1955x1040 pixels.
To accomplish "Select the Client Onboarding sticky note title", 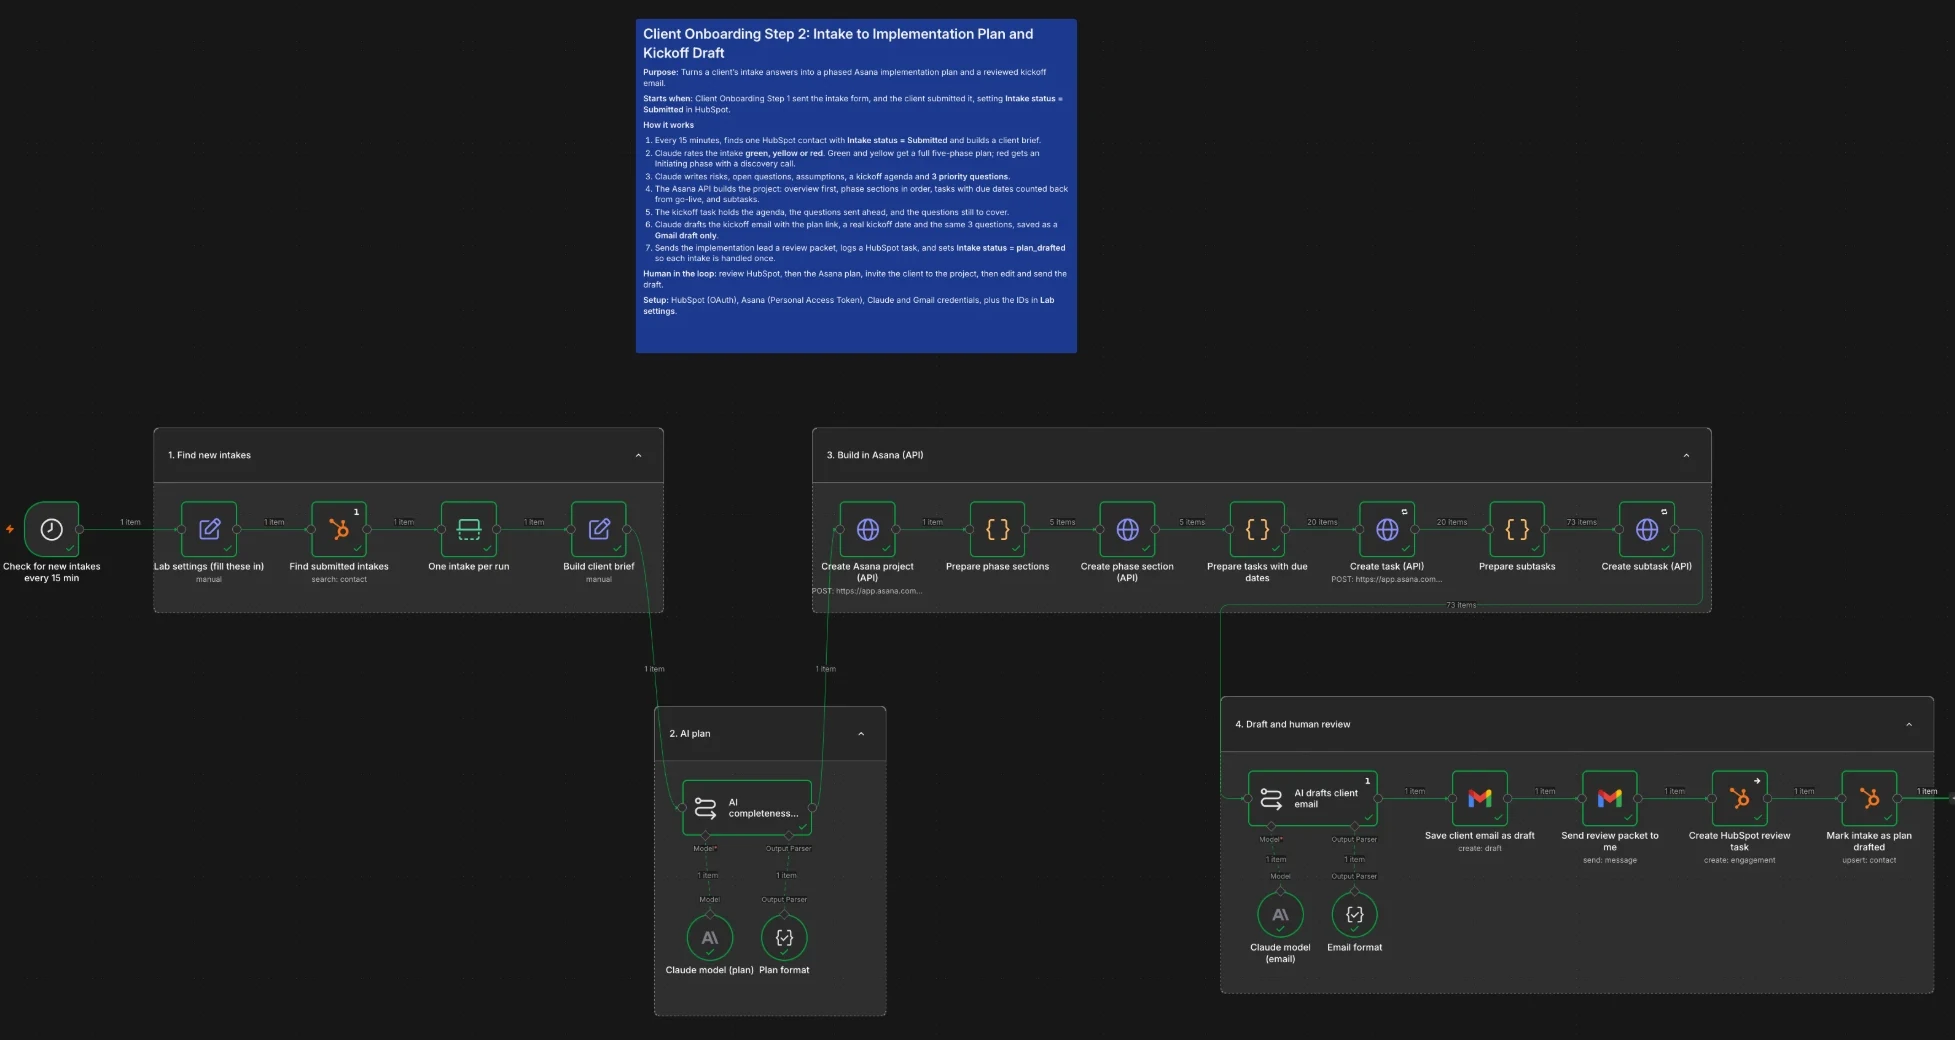I will click(838, 43).
